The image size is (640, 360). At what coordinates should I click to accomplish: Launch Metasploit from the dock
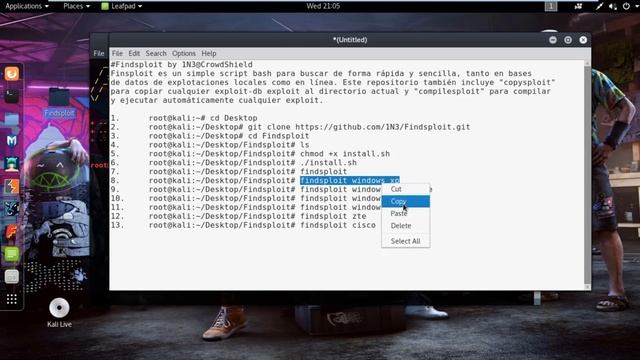click(x=11, y=141)
